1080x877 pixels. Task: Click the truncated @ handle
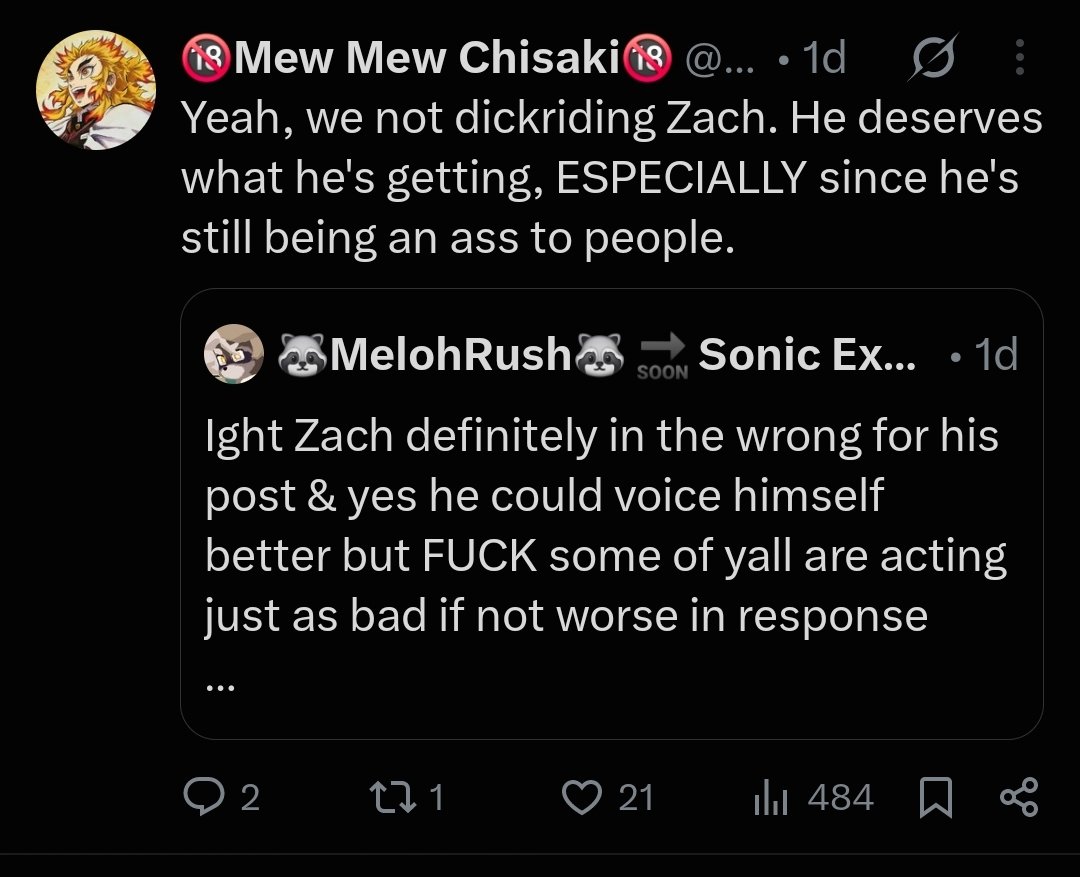(719, 58)
